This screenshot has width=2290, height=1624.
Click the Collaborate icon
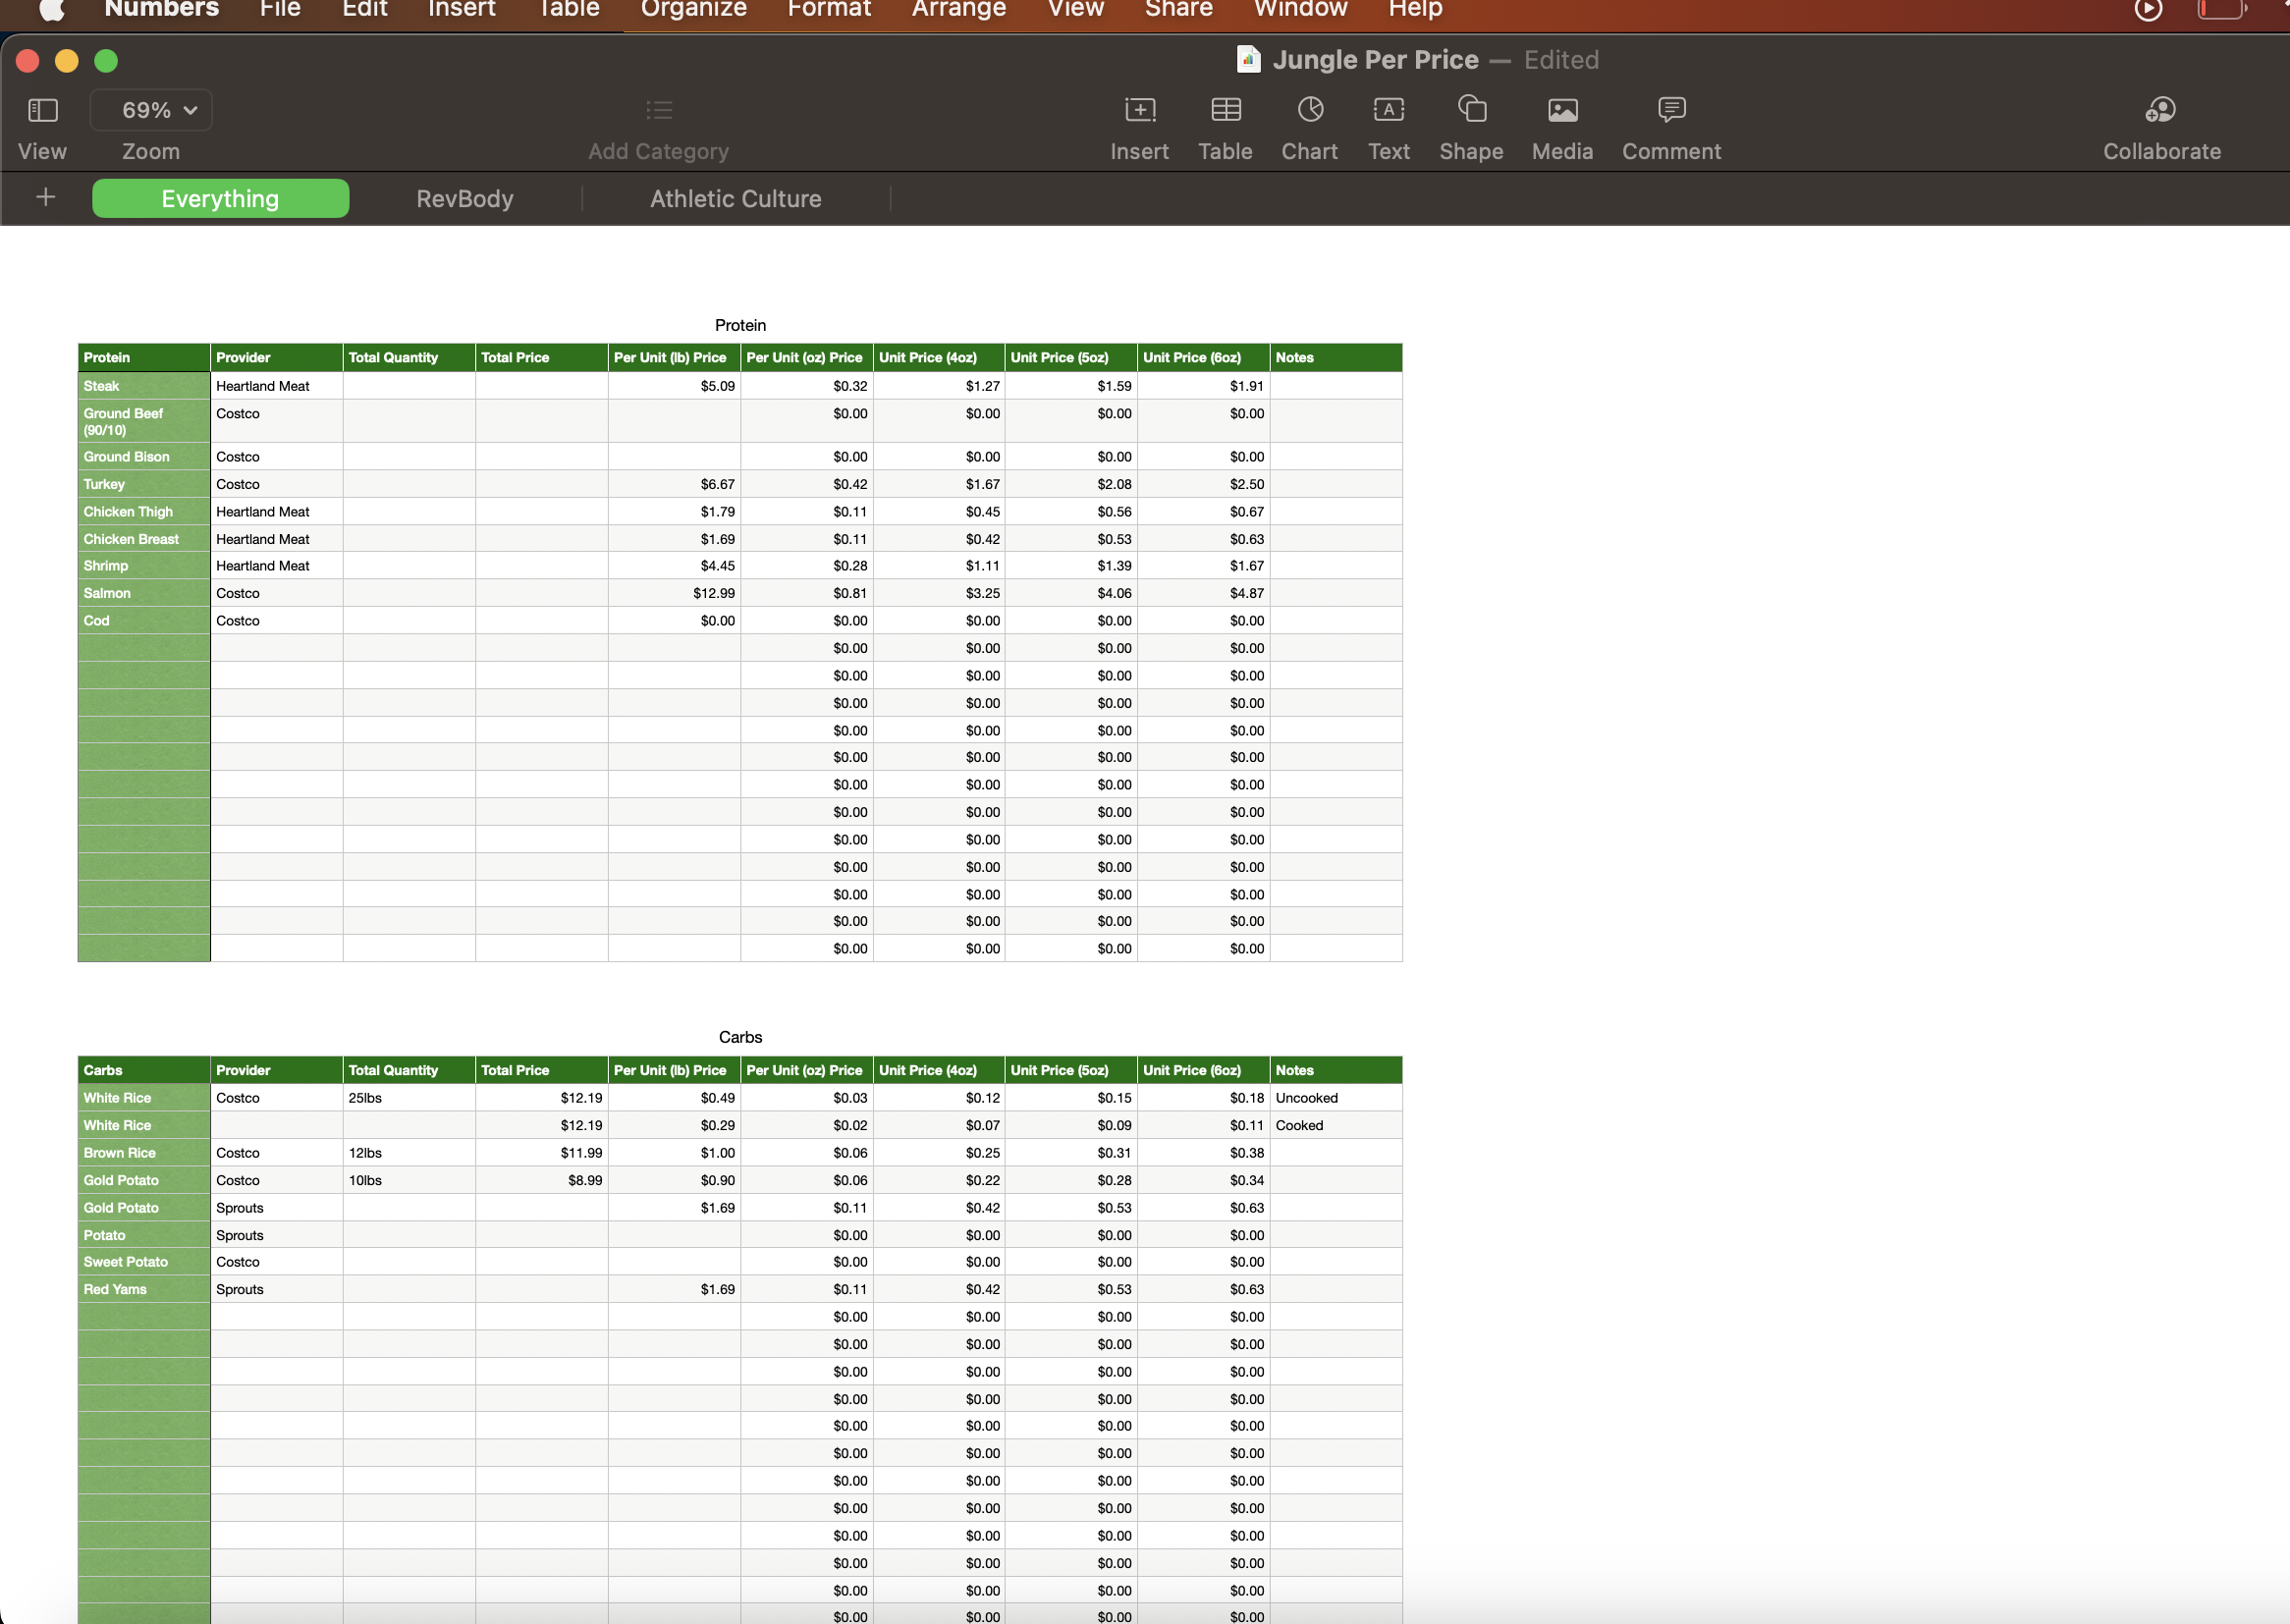[2161, 110]
